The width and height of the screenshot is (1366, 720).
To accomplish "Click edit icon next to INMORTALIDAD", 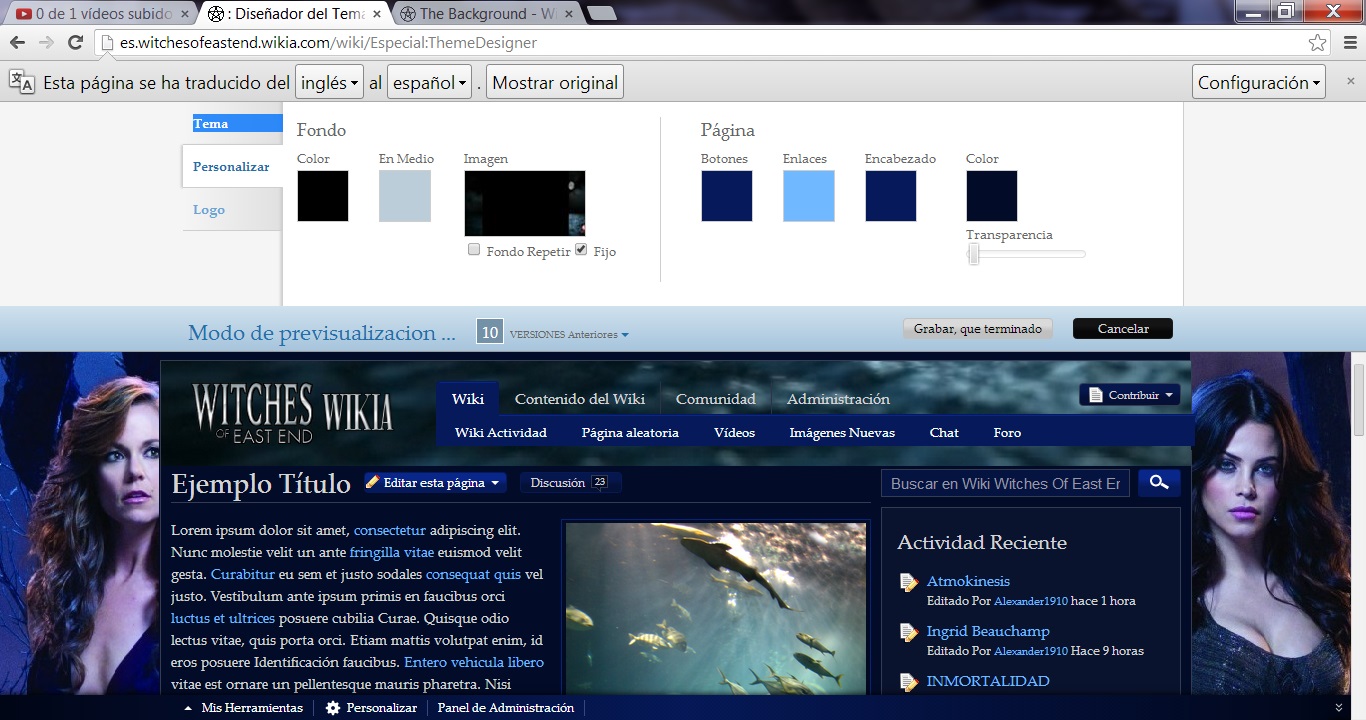I will (x=908, y=682).
